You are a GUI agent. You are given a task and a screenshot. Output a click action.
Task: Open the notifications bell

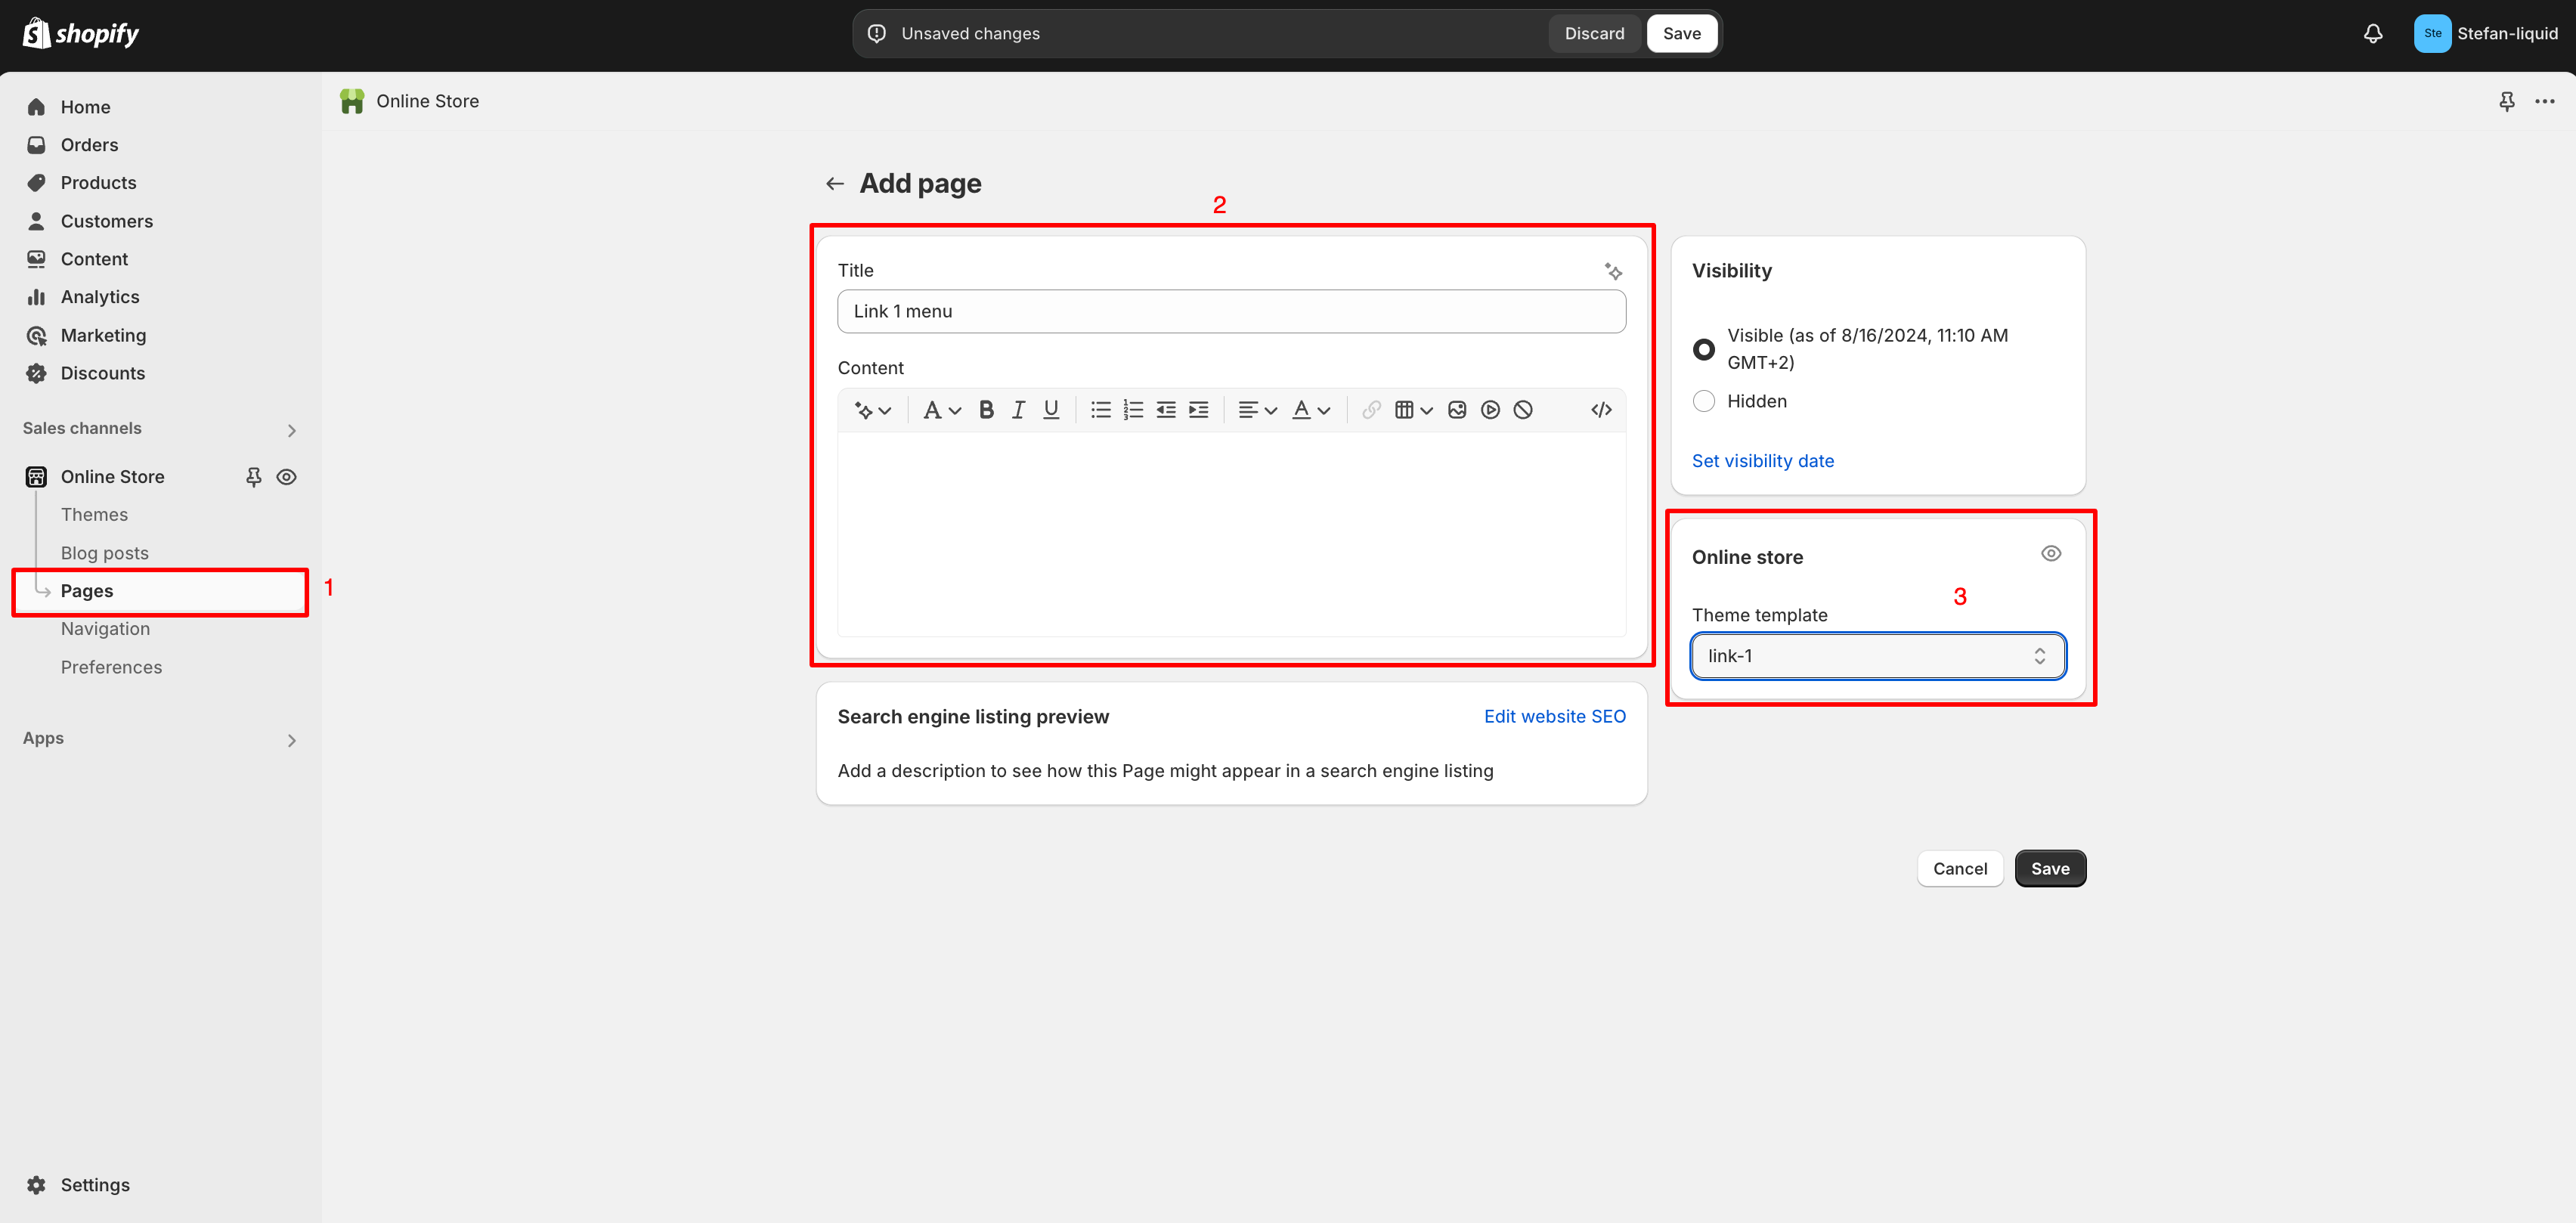[2373, 34]
